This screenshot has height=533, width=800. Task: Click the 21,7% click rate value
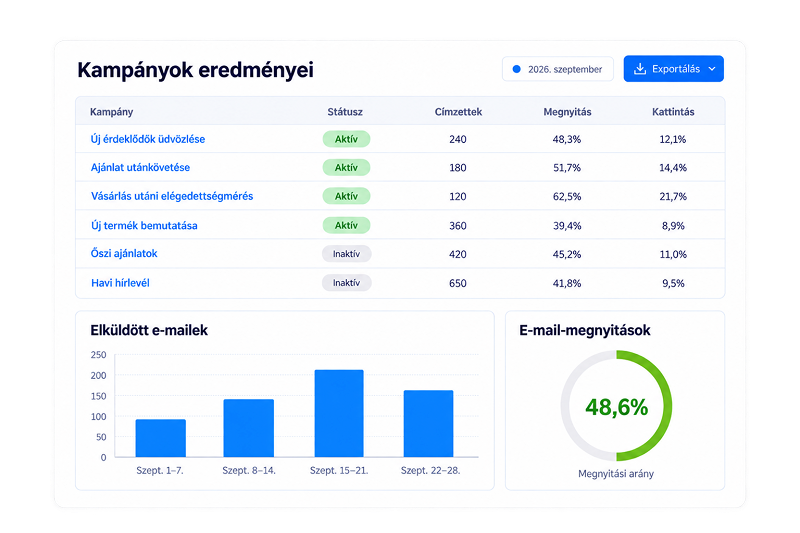pos(673,196)
